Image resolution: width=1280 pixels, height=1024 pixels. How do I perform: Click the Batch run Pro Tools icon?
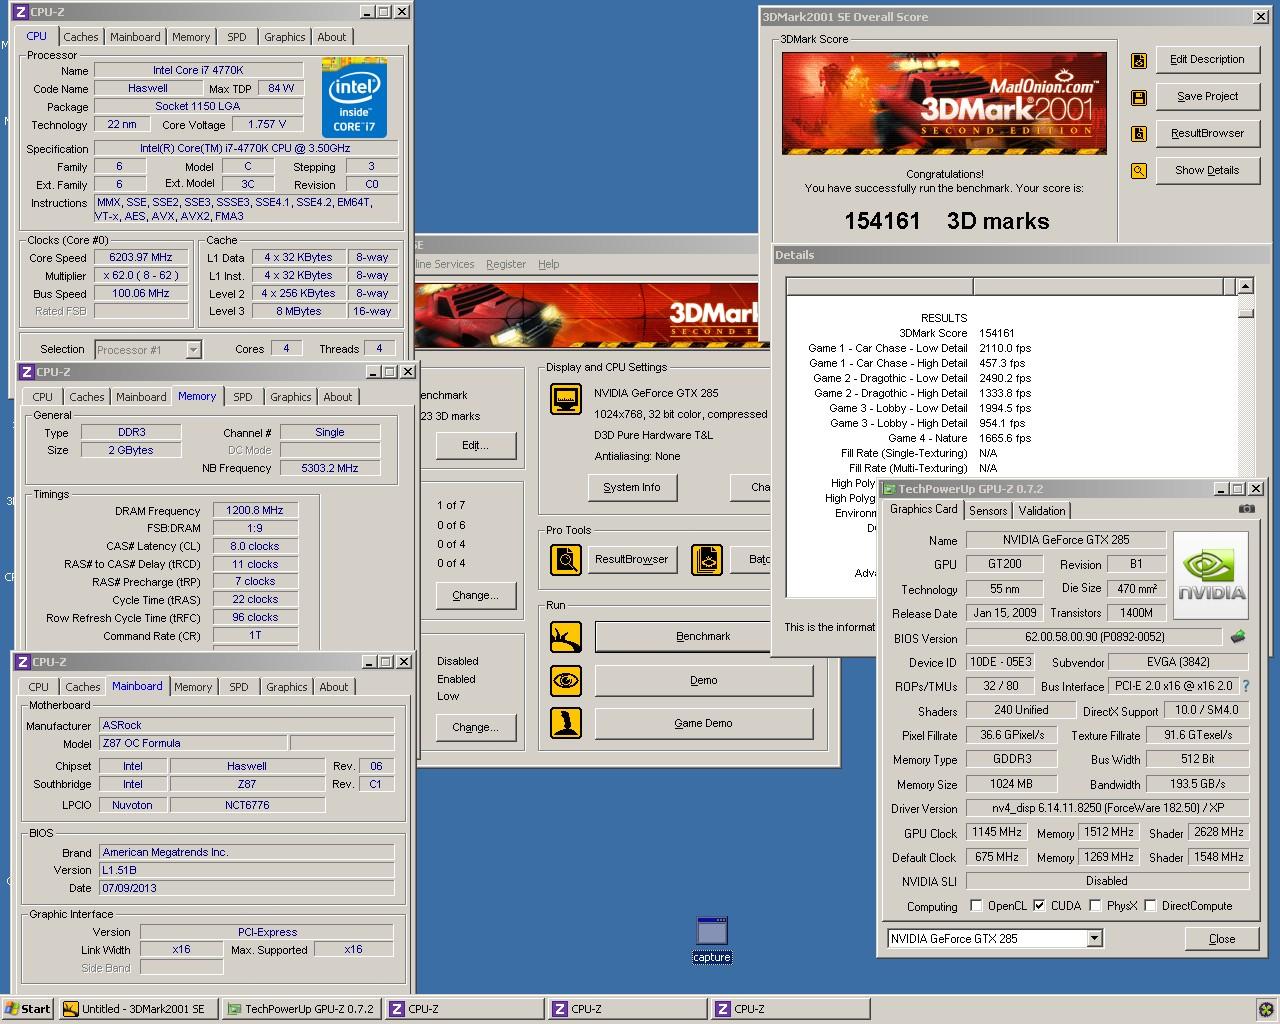click(x=707, y=559)
